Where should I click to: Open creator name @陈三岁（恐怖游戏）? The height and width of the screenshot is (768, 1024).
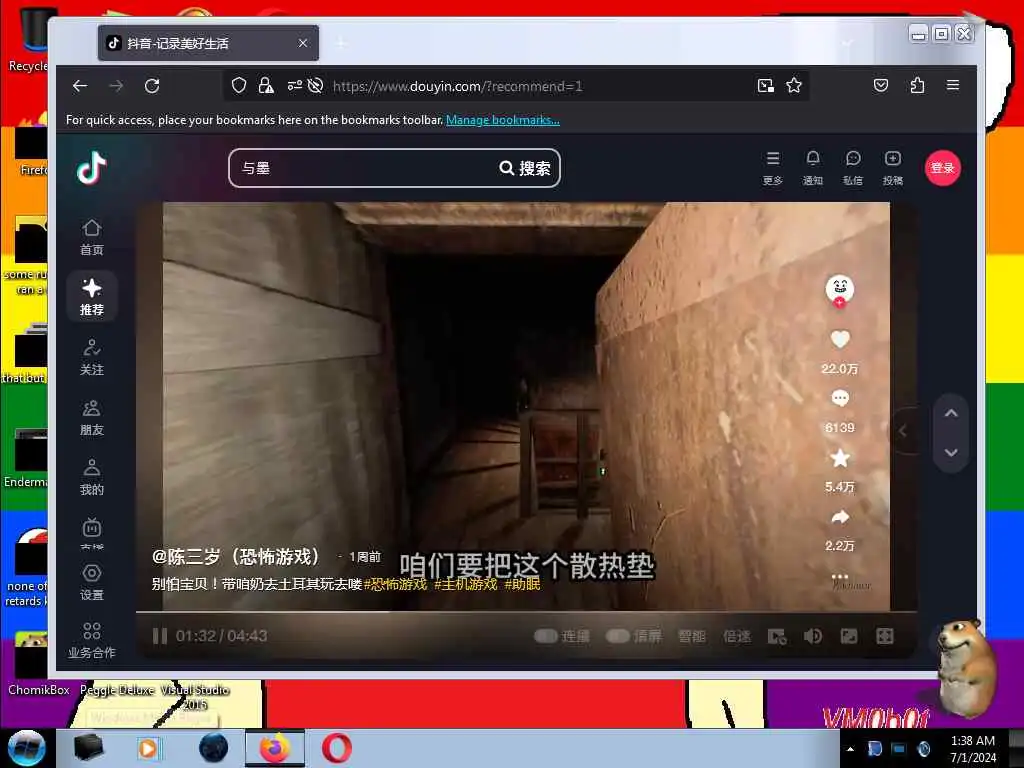[236, 557]
